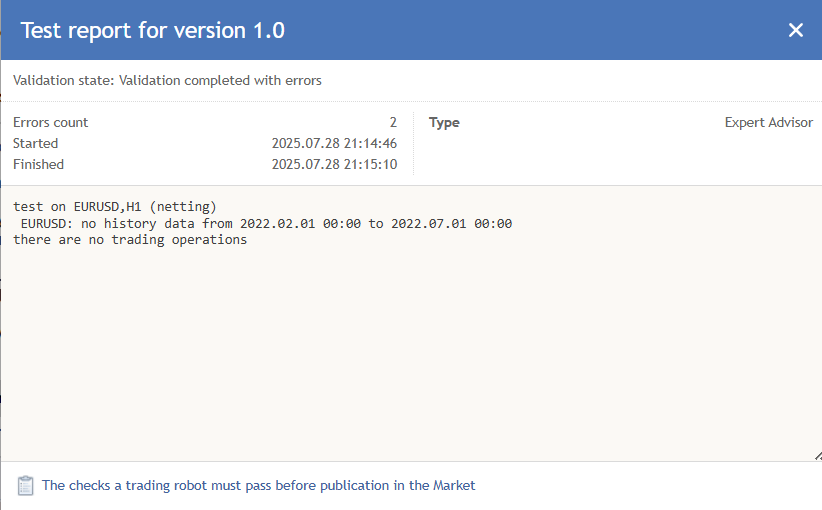Image resolution: width=822 pixels, height=510 pixels.
Task: Click the log area resize grip
Action: pyautogui.click(x=816, y=456)
